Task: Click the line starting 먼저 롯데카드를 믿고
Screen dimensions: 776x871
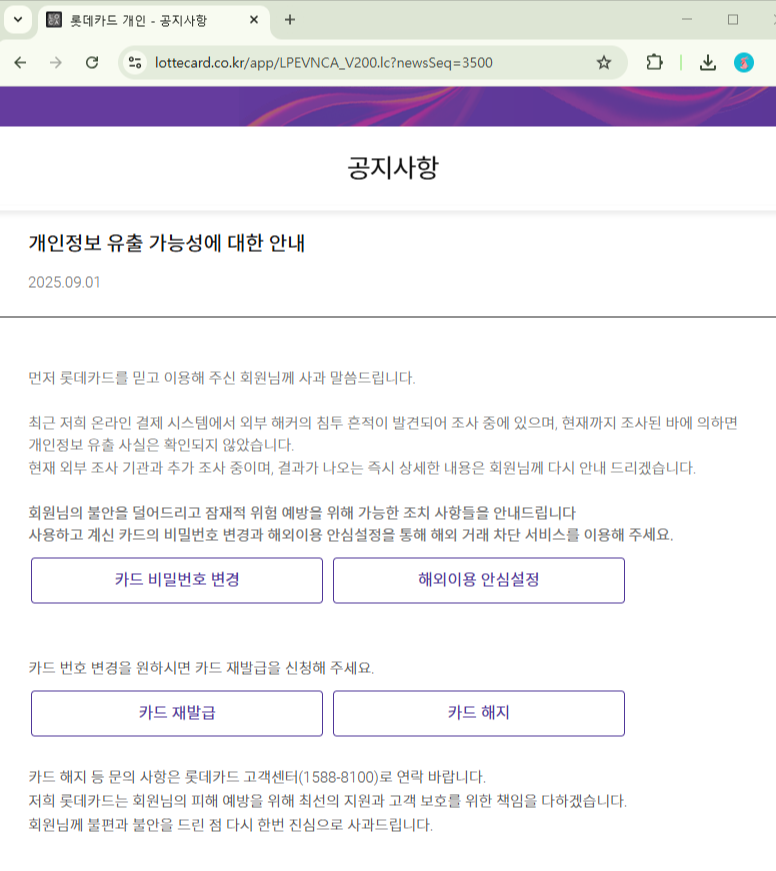Action: pyautogui.click(x=222, y=378)
